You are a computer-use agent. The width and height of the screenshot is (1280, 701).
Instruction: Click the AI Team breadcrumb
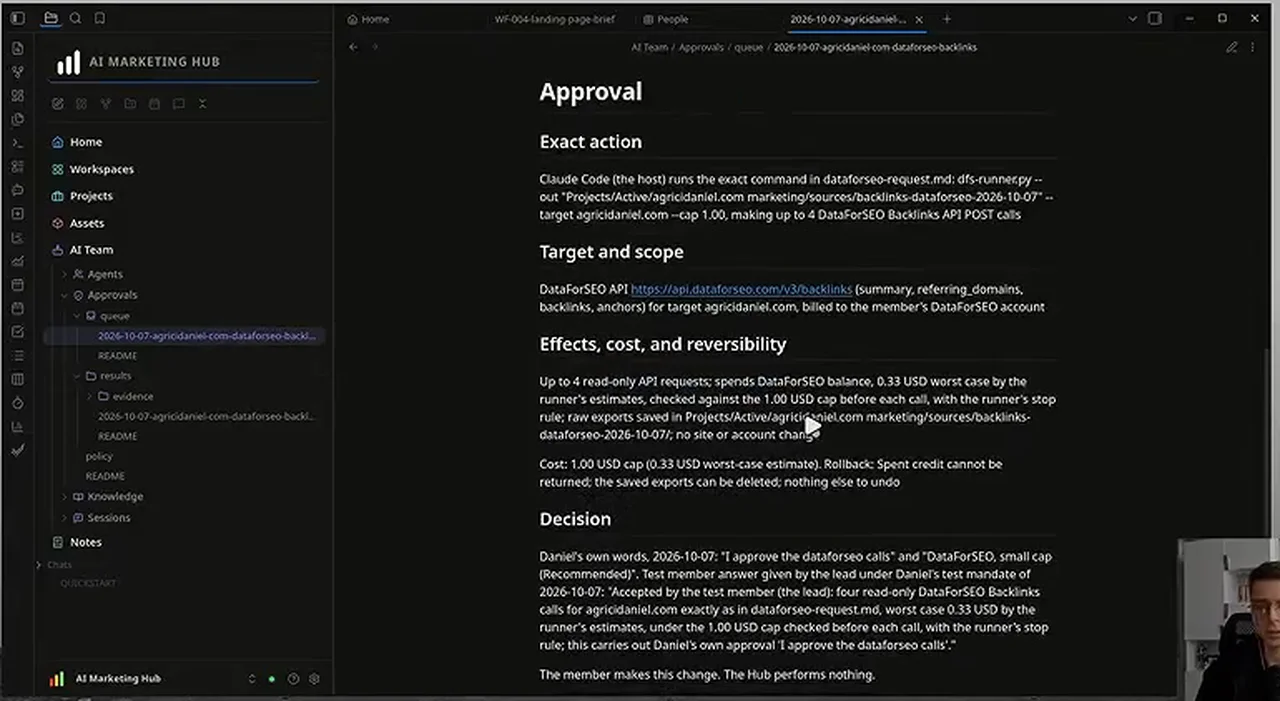coord(649,47)
